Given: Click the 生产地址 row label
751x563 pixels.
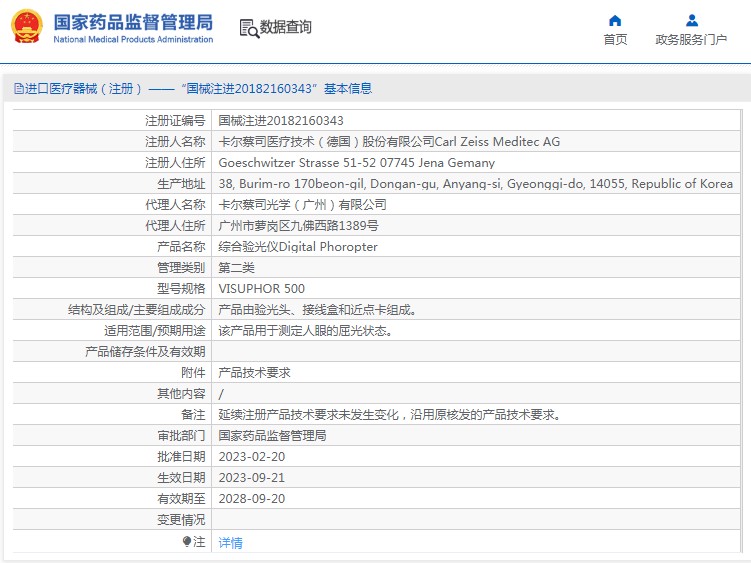Looking at the screenshot, I should point(181,184).
